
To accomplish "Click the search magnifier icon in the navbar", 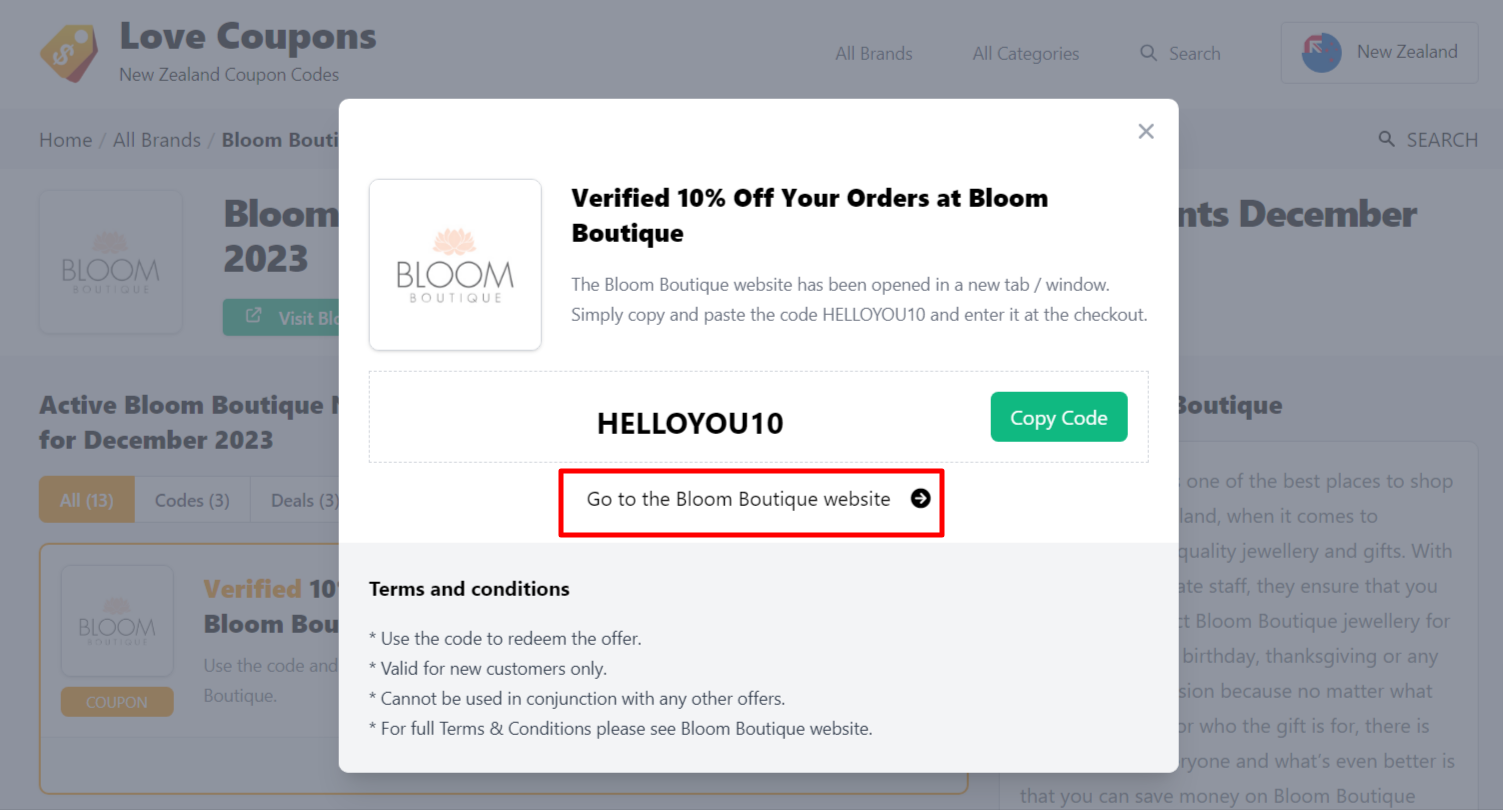I will tap(1147, 53).
